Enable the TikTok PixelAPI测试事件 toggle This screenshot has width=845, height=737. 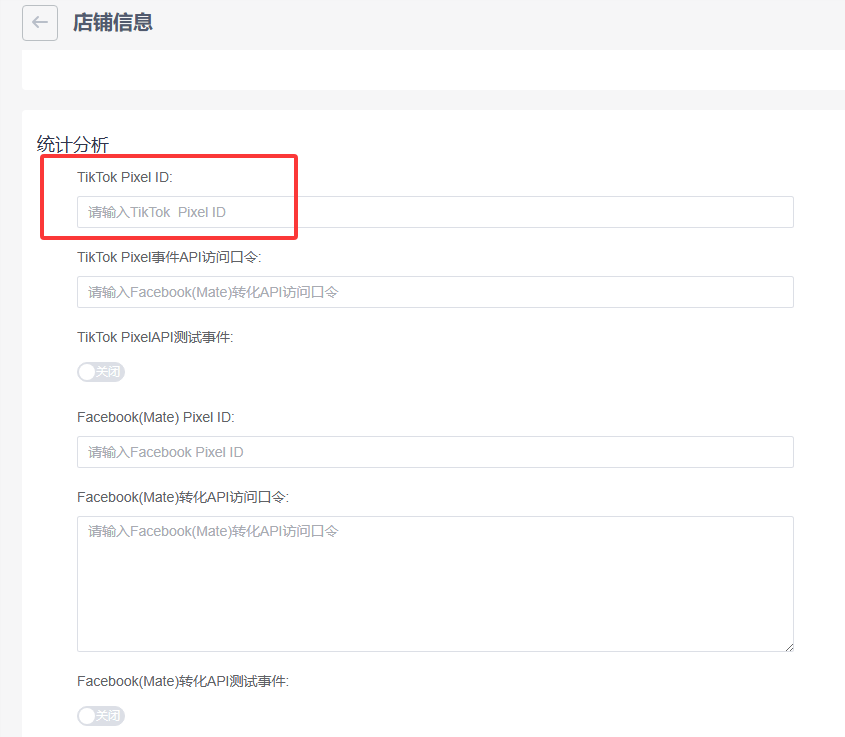click(x=101, y=372)
